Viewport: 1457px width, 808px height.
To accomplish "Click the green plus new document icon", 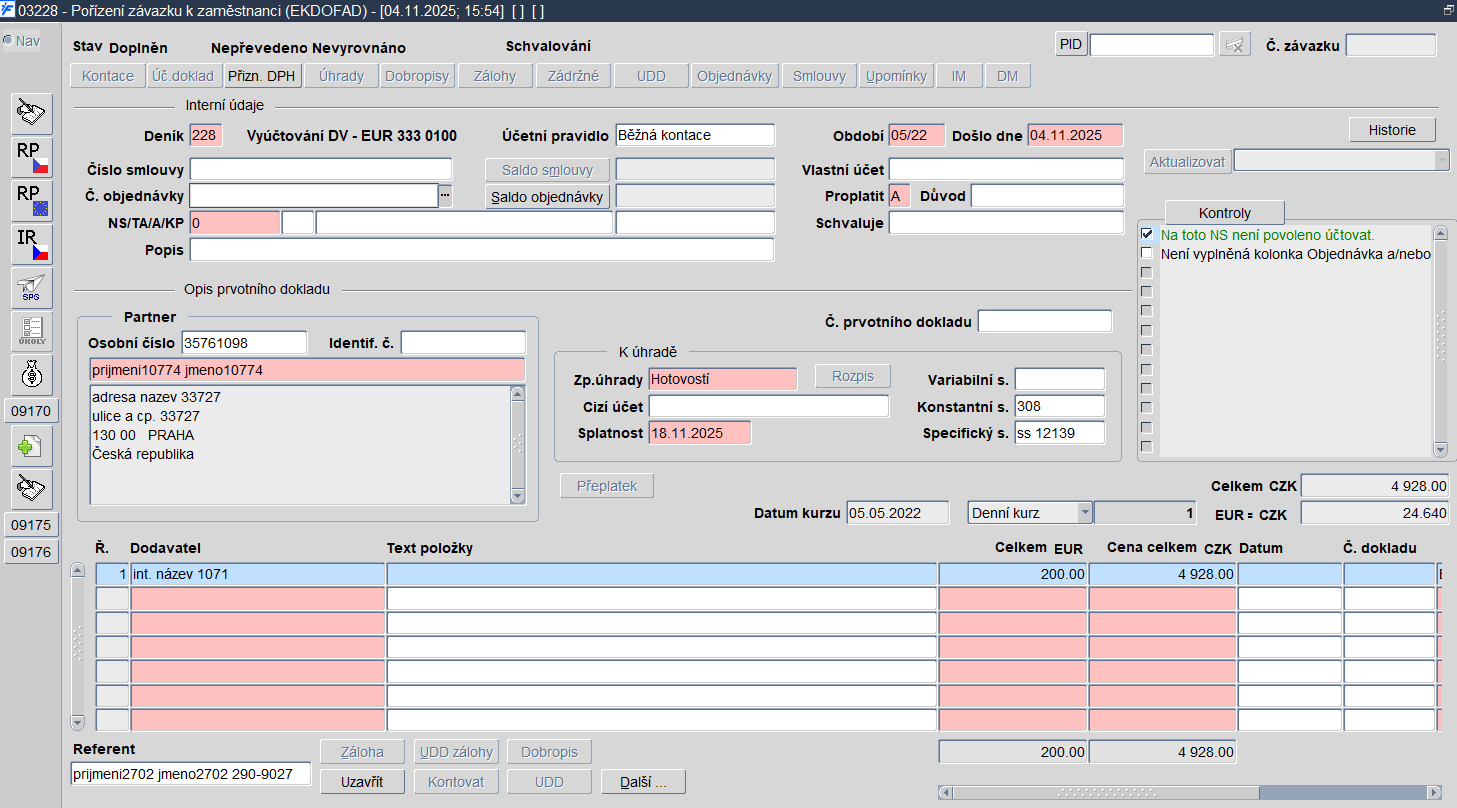I will (32, 445).
